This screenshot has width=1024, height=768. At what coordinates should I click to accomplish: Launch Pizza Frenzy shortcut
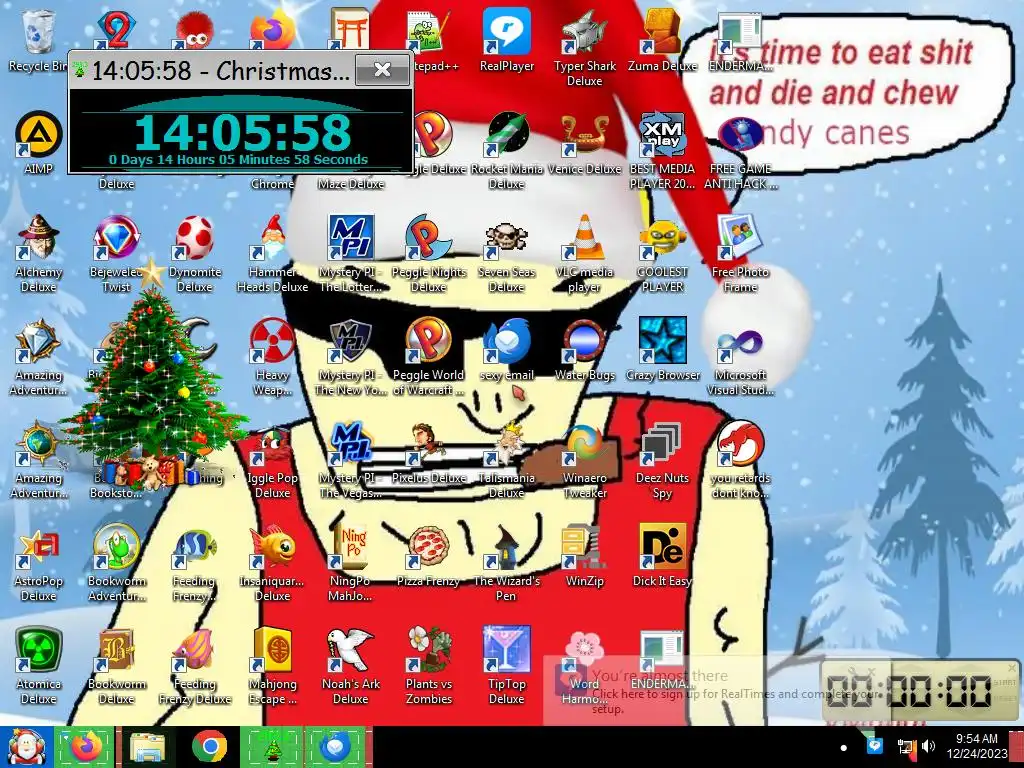click(428, 556)
